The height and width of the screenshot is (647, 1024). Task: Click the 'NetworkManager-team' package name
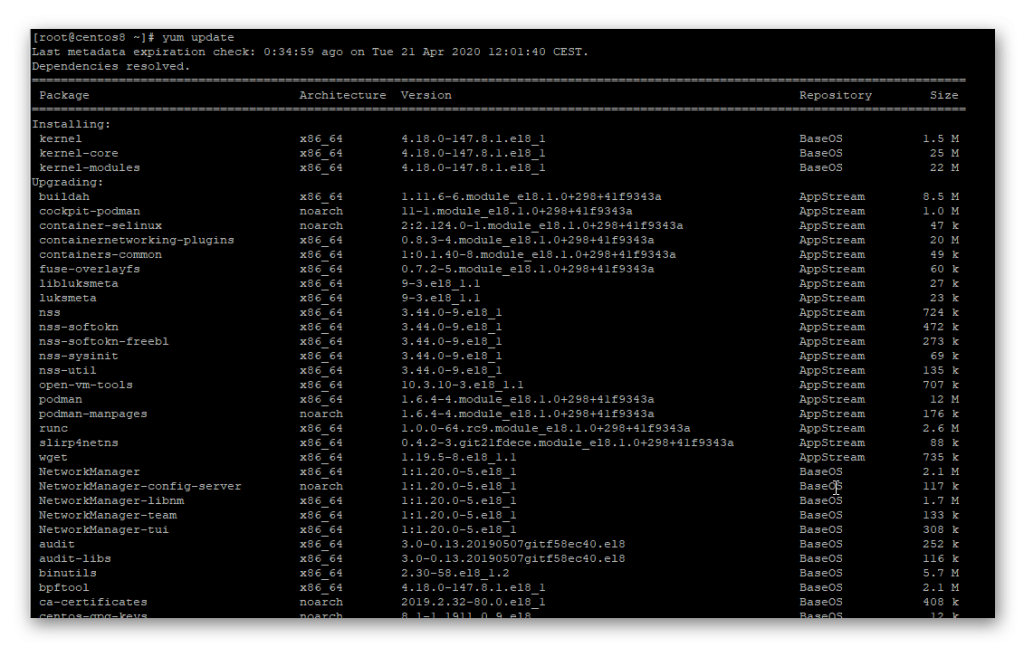pos(108,515)
